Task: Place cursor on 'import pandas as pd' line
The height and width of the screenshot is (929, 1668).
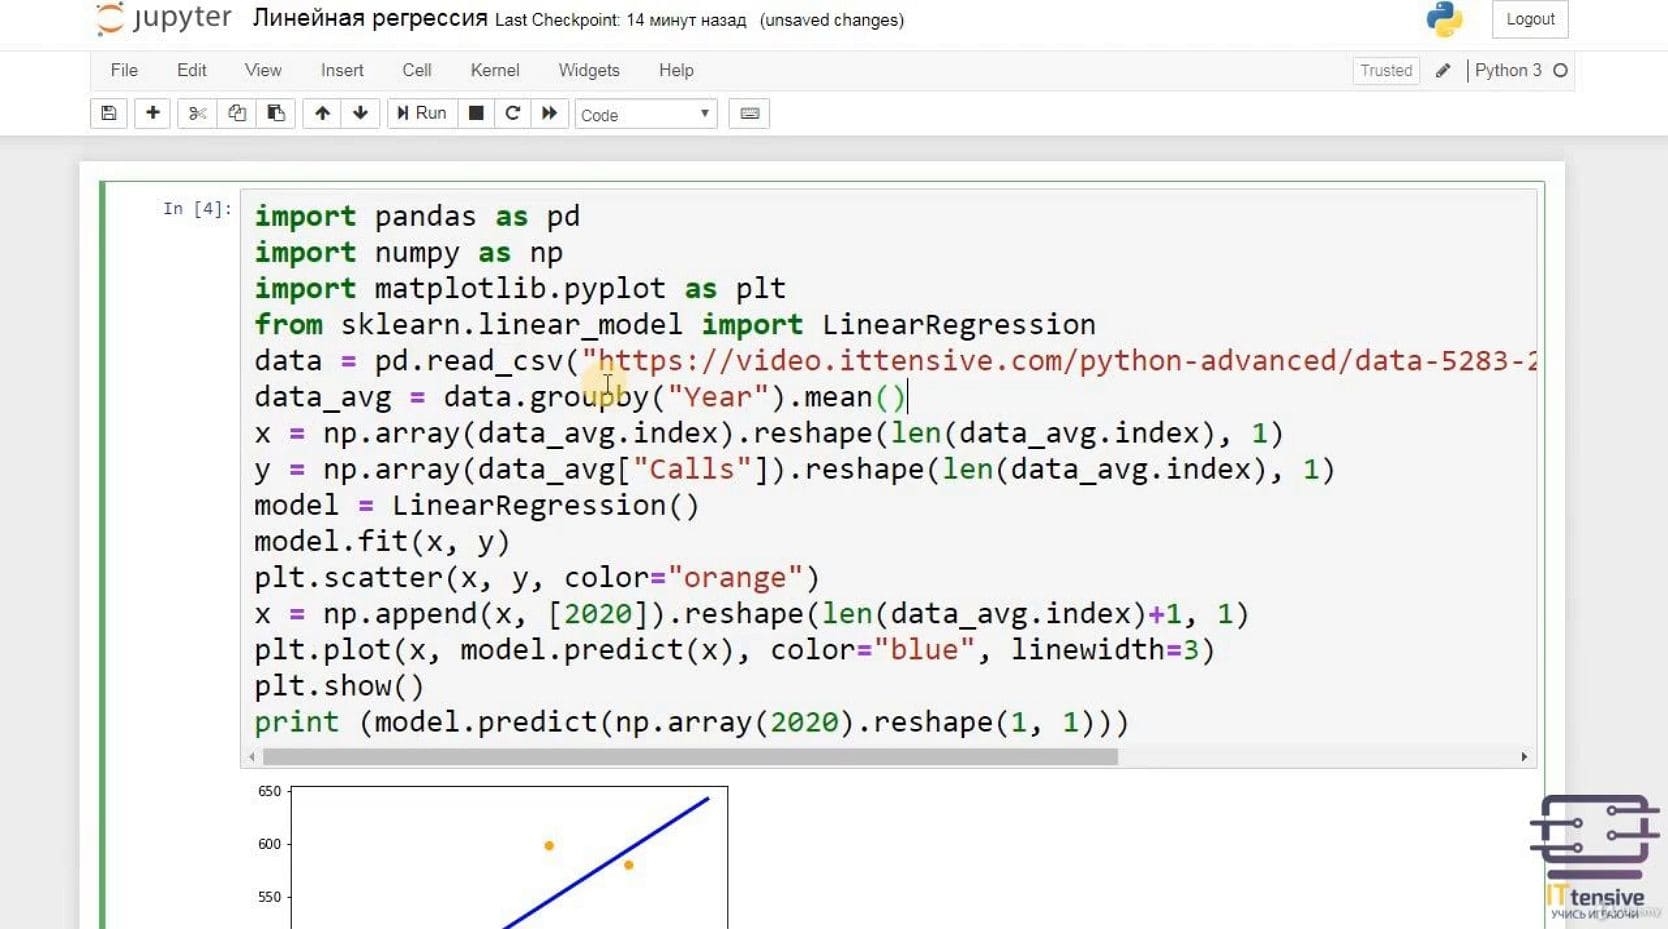Action: coord(417,216)
